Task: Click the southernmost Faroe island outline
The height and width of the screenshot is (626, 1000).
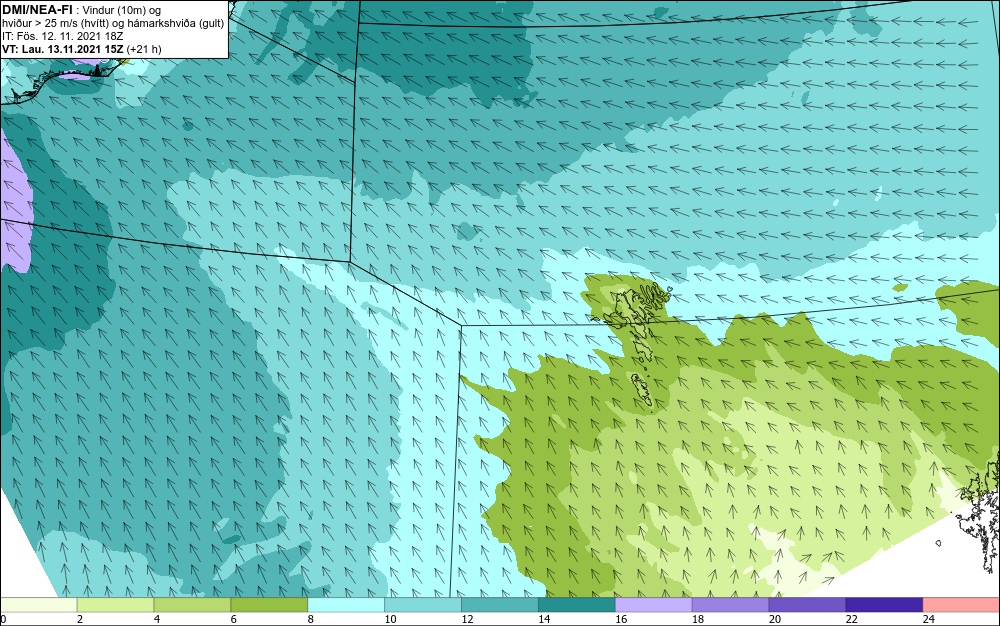Action: [x=642, y=391]
